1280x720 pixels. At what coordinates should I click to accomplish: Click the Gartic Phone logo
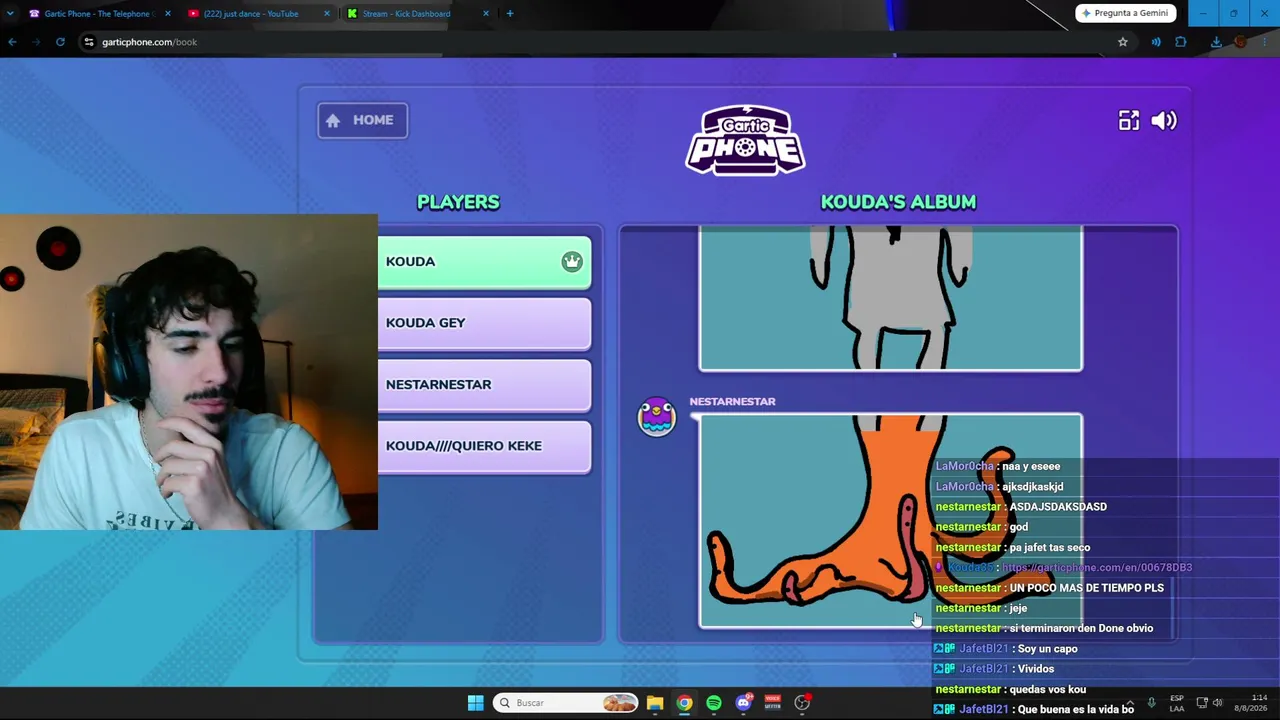coord(745,140)
